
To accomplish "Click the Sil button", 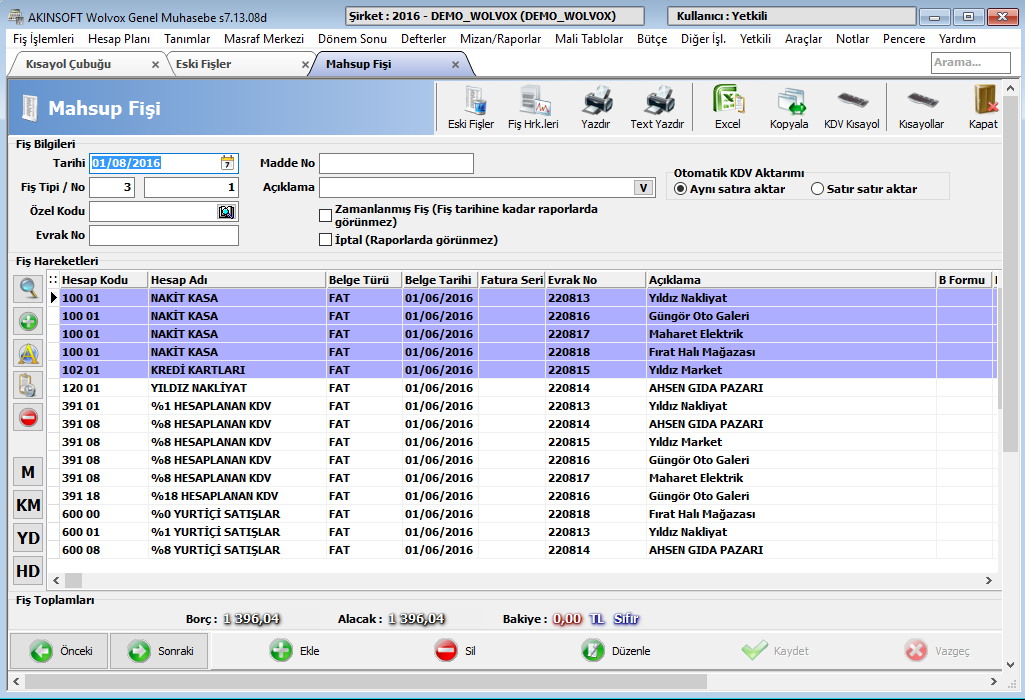I will pyautogui.click(x=456, y=651).
